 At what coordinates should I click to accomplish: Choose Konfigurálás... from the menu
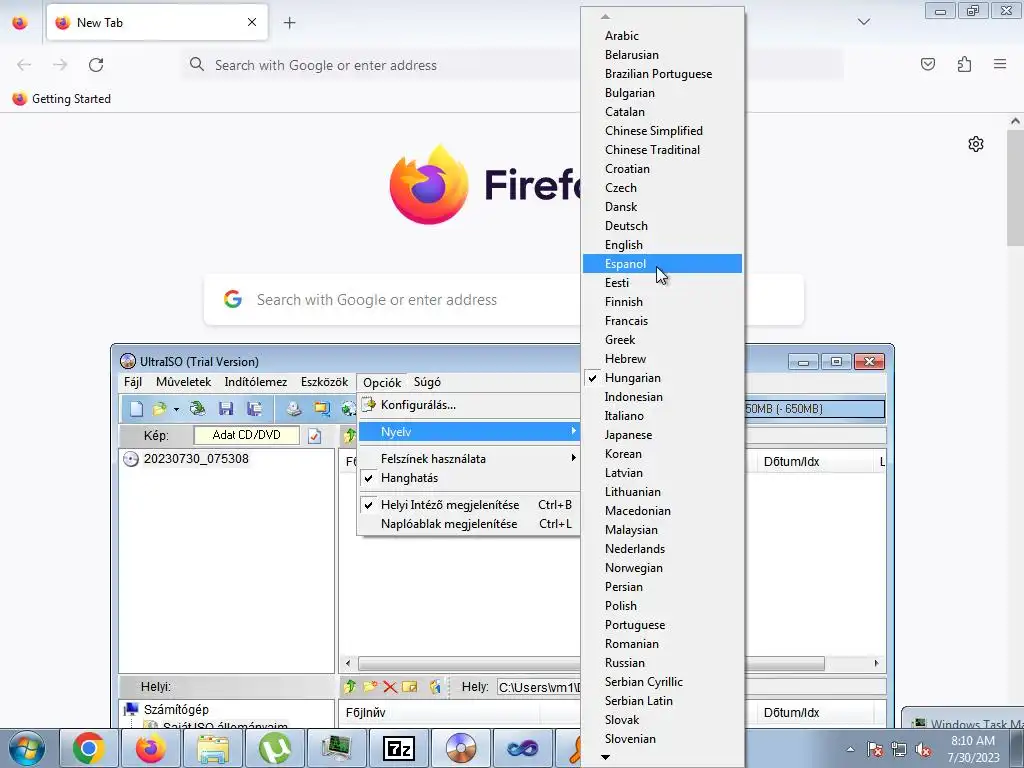pyautogui.click(x=468, y=405)
